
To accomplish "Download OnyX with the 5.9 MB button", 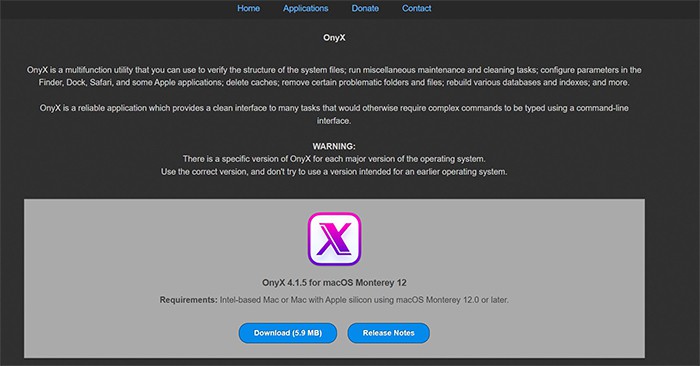I will click(x=288, y=333).
